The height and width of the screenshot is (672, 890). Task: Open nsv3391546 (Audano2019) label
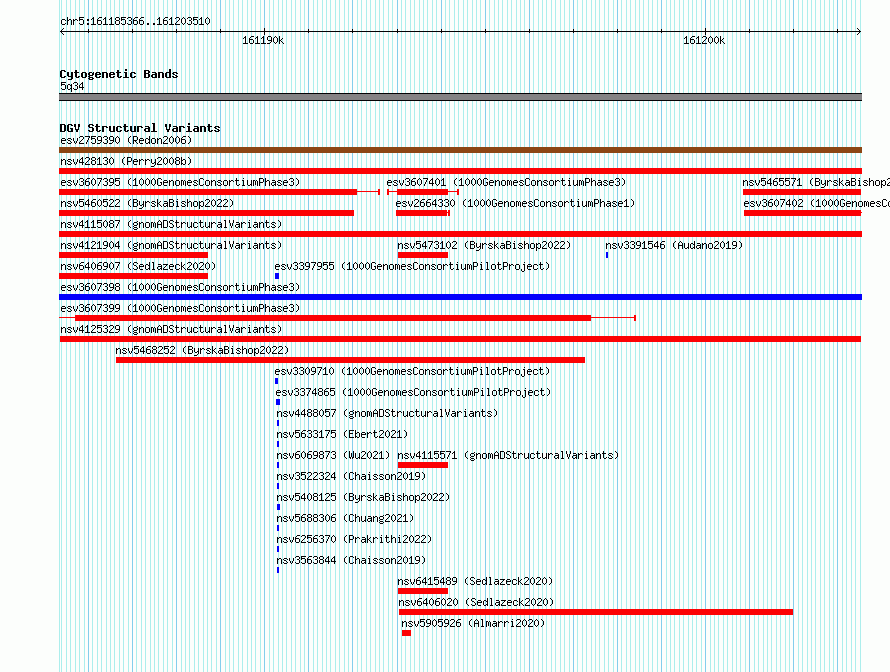[x=674, y=245]
